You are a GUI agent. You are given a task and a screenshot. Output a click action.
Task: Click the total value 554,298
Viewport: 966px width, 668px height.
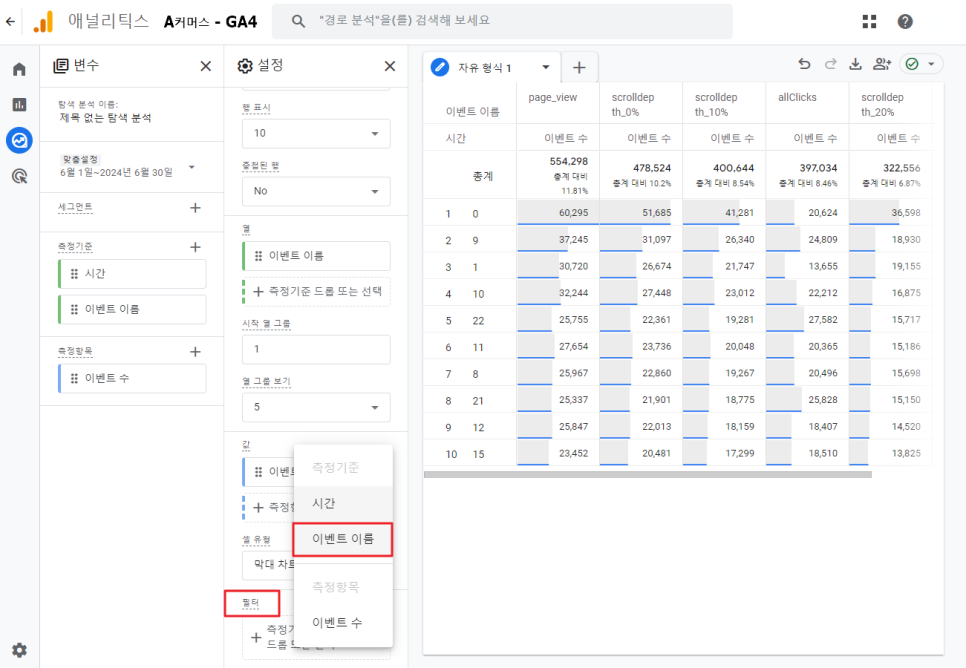click(x=569, y=161)
